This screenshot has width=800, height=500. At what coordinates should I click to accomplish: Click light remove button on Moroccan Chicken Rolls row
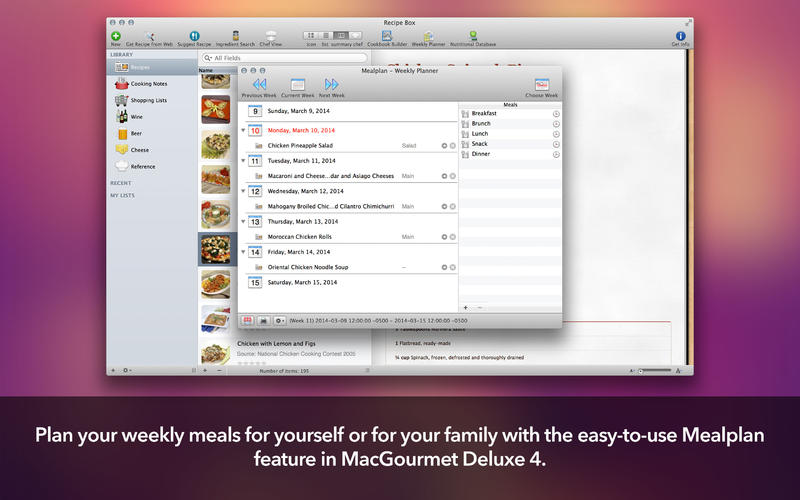click(453, 237)
